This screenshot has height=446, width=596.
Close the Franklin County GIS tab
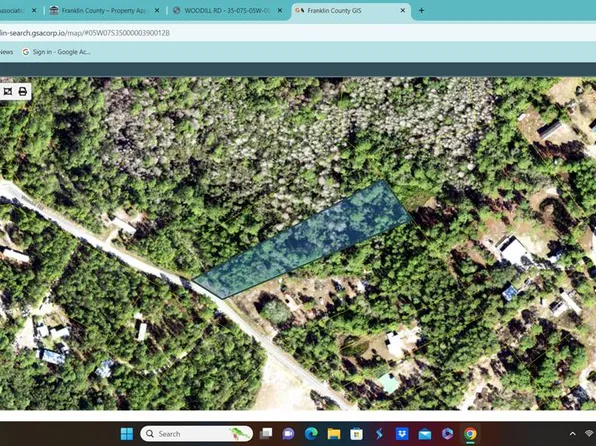[x=403, y=11]
